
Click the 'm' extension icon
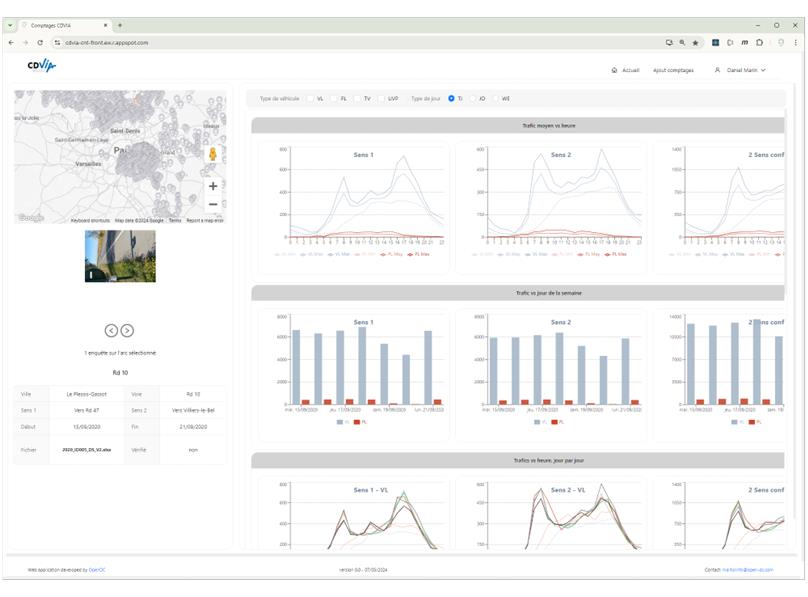pyautogui.click(x=745, y=43)
